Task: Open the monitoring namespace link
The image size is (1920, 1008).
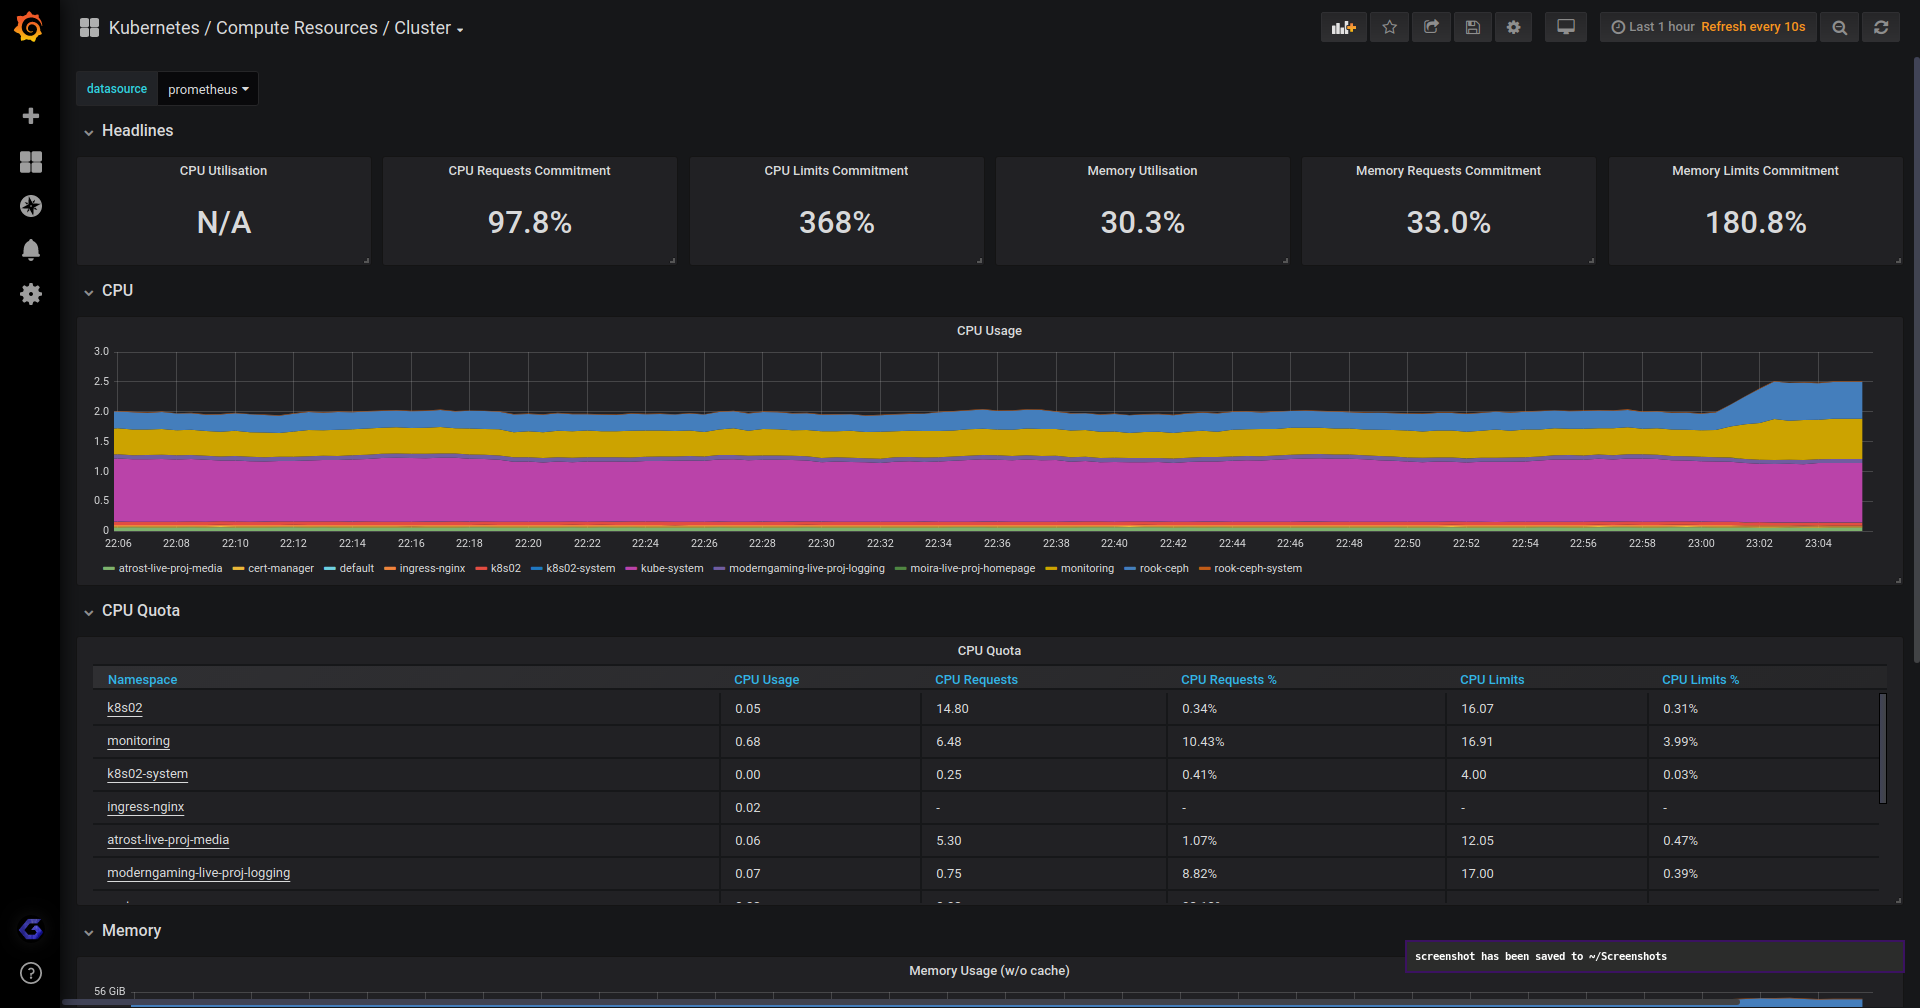Action: pyautogui.click(x=138, y=741)
